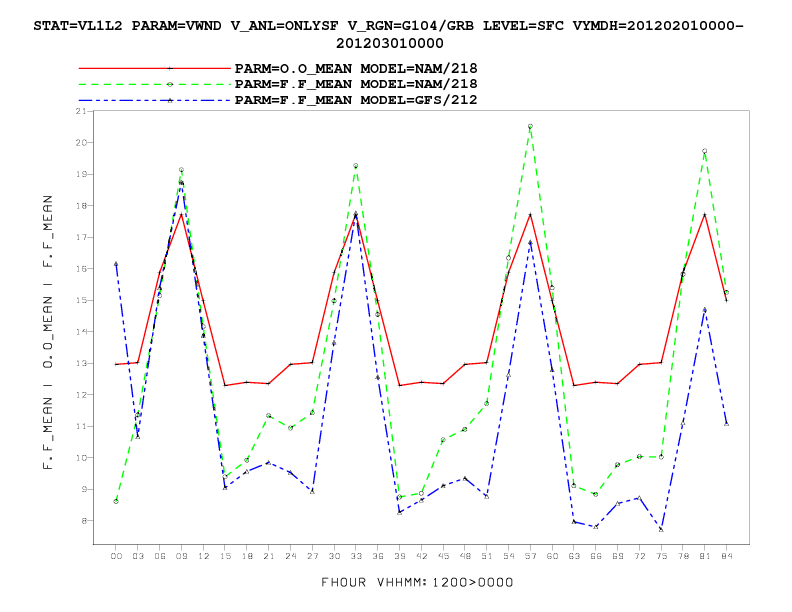Click x-axis tick label 24
Viewport: 792px width, 612px height.
[290, 556]
